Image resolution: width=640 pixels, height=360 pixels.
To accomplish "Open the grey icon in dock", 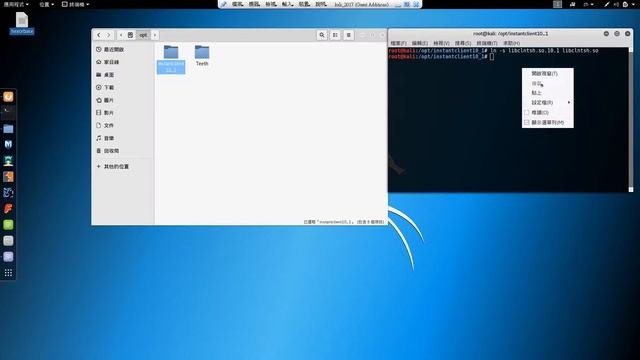I will (8, 241).
